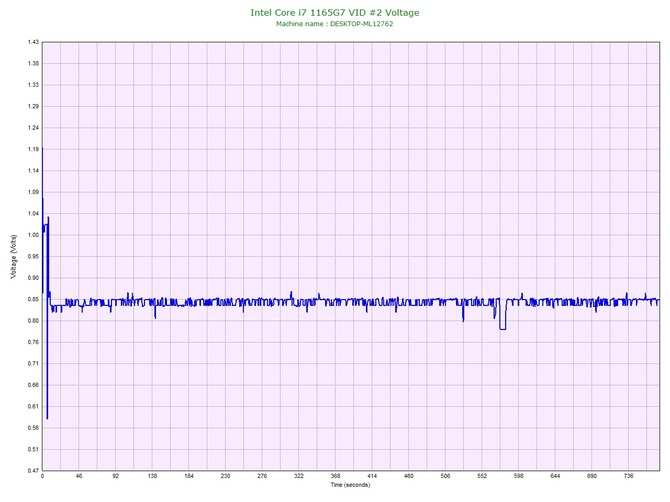Click the 506 tick on the time axis
Viewport: 670px width, 502px height.
pos(445,476)
